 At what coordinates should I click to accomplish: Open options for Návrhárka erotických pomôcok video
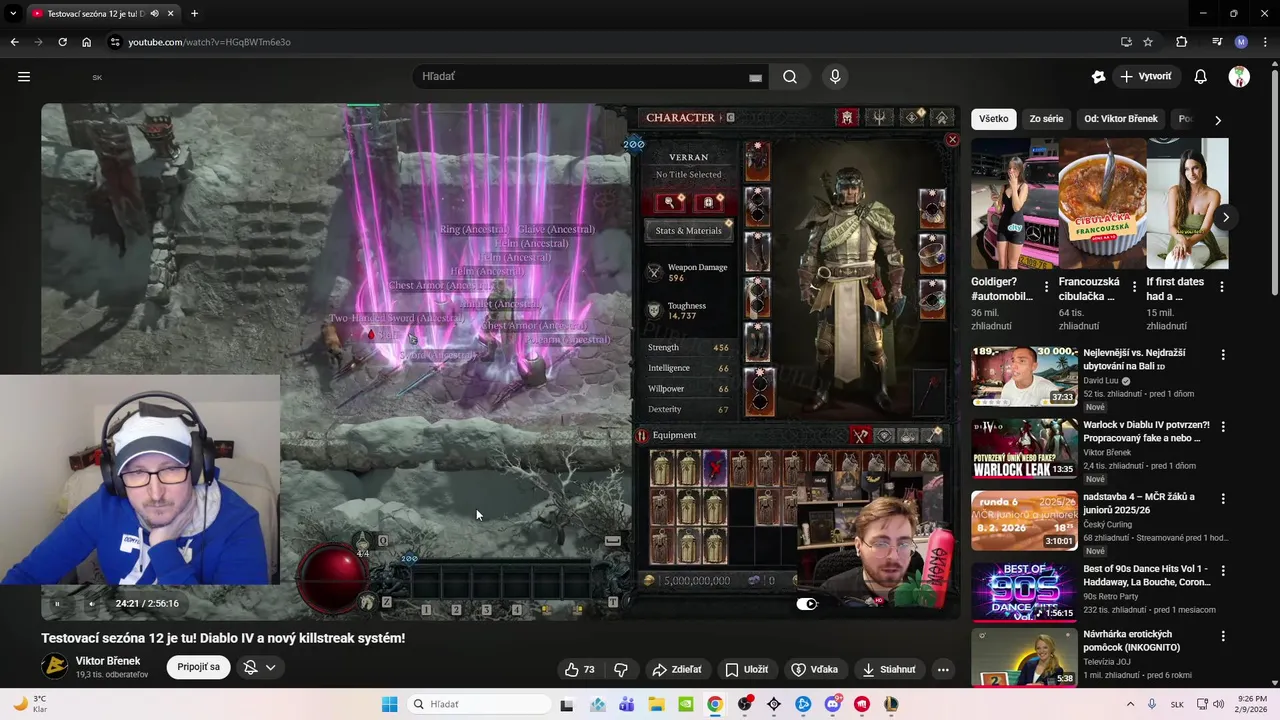click(1222, 636)
